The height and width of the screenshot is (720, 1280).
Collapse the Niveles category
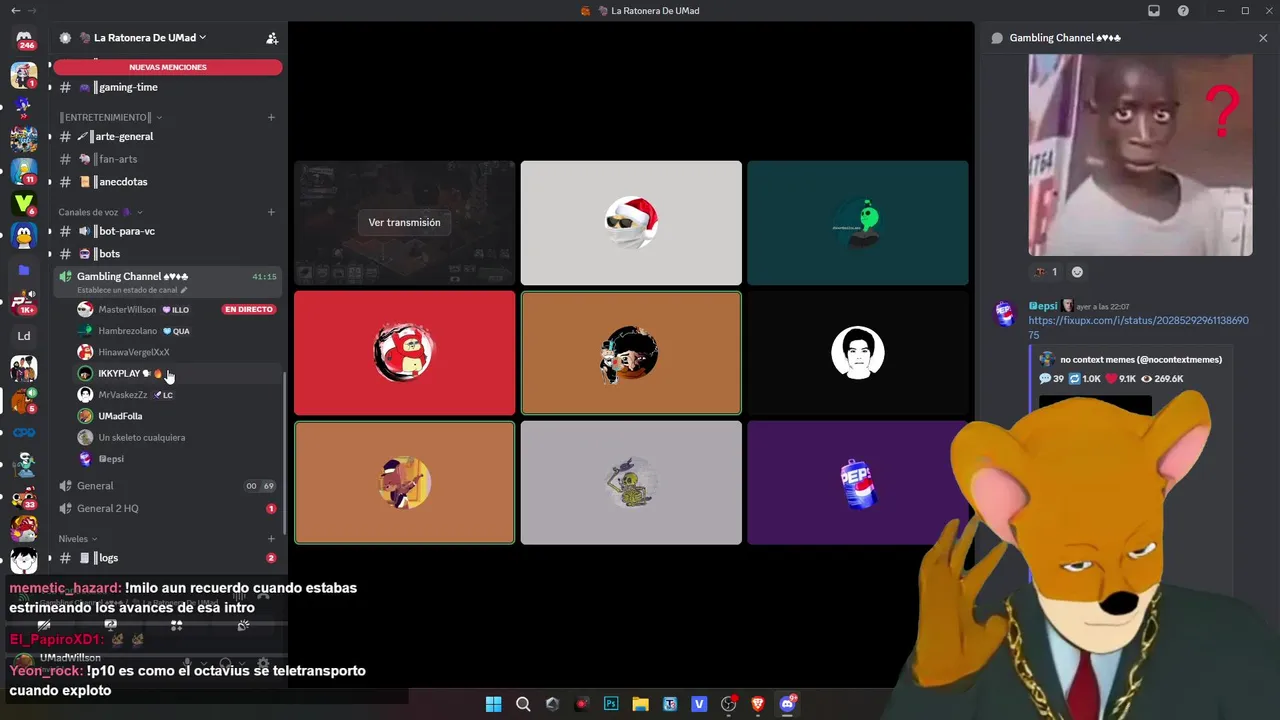(x=78, y=538)
